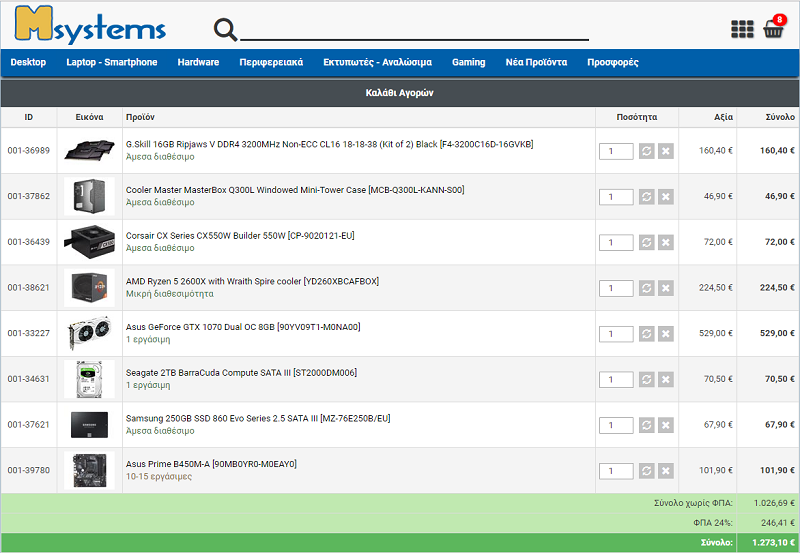Click product ID 001-36989
The width and height of the screenshot is (800, 553).
point(29,150)
